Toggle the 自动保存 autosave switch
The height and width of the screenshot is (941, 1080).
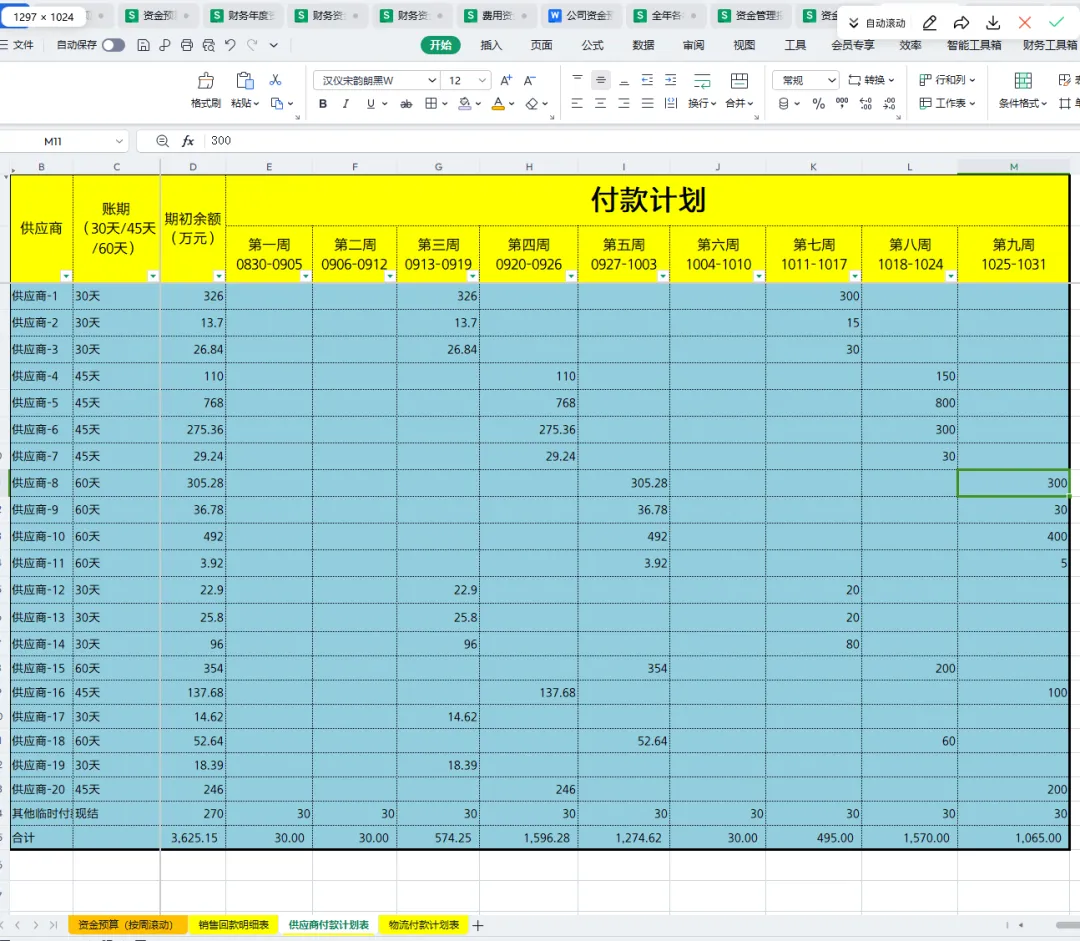(x=114, y=45)
